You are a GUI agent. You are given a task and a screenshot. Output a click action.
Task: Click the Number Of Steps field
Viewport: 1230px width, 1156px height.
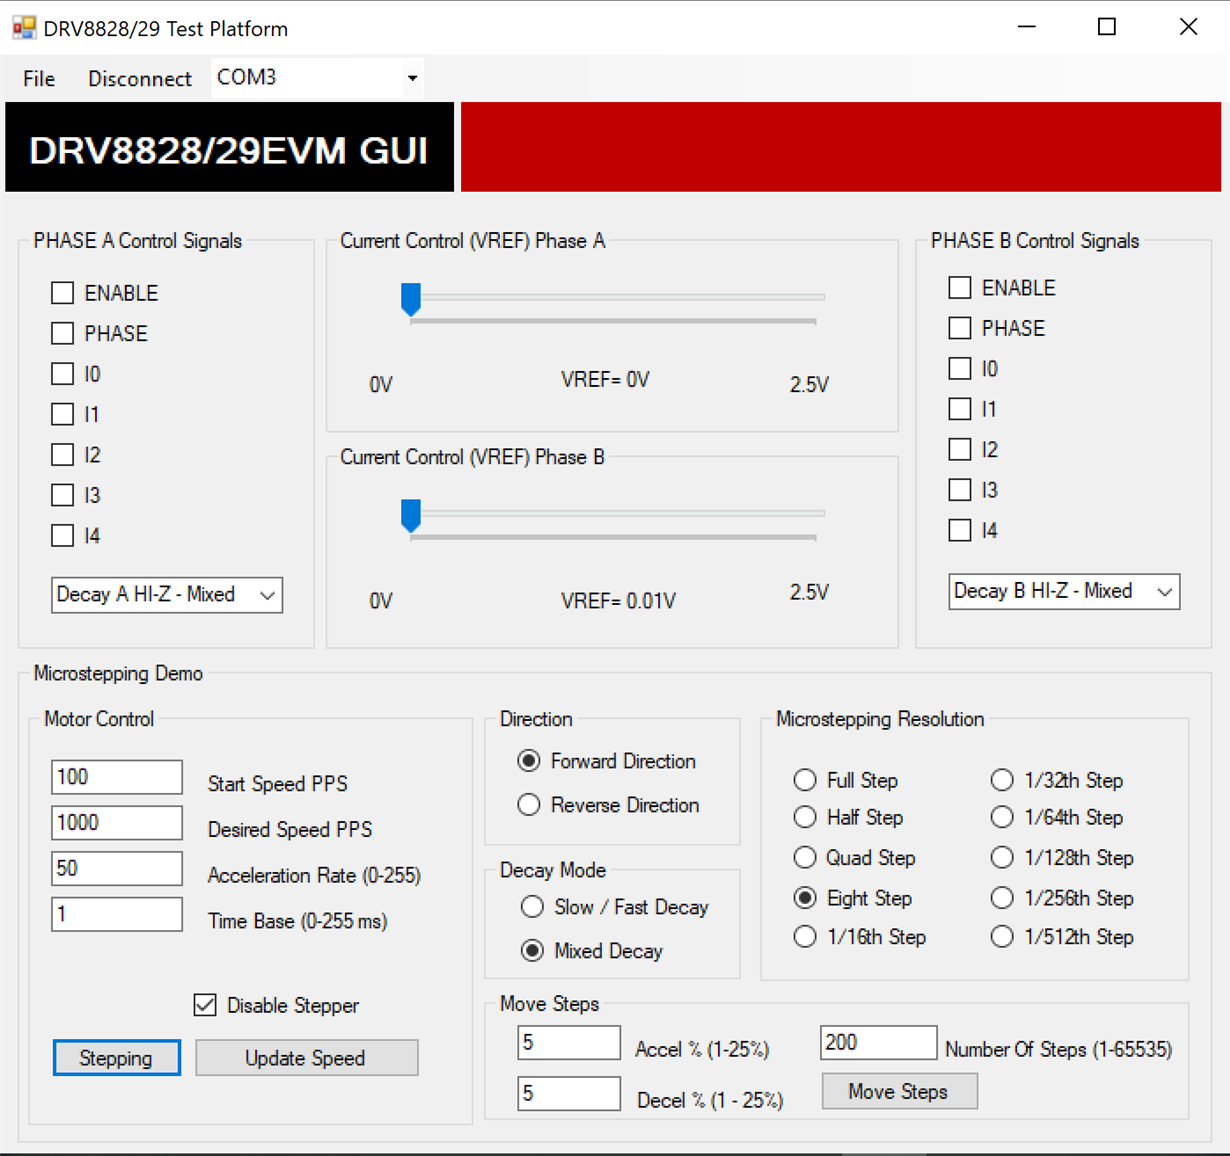click(x=878, y=1042)
